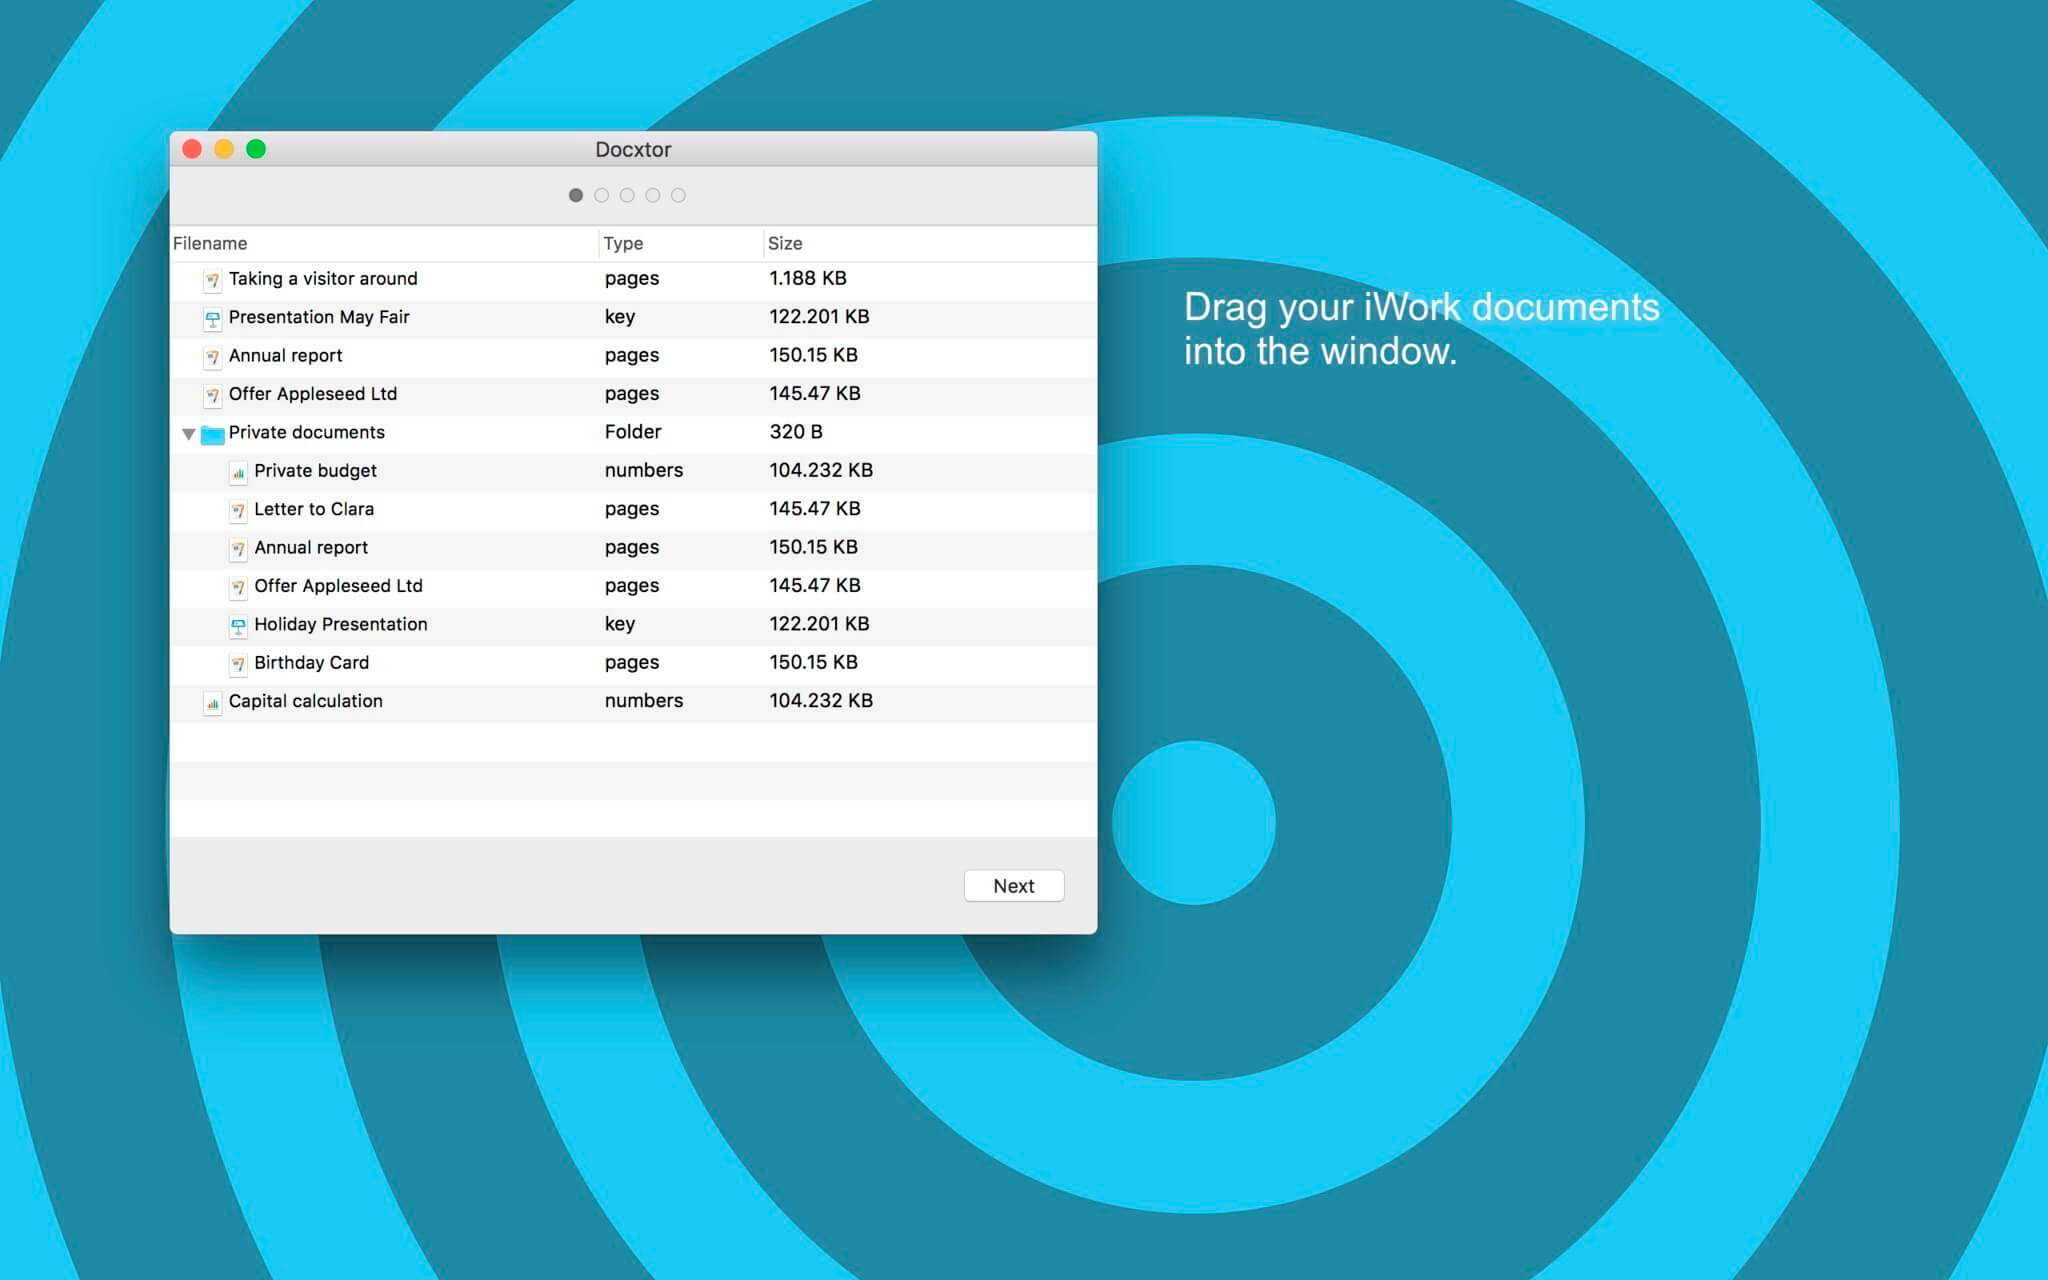This screenshot has width=2048, height=1280.
Task: Select the Birthday Card file name
Action: 311,663
